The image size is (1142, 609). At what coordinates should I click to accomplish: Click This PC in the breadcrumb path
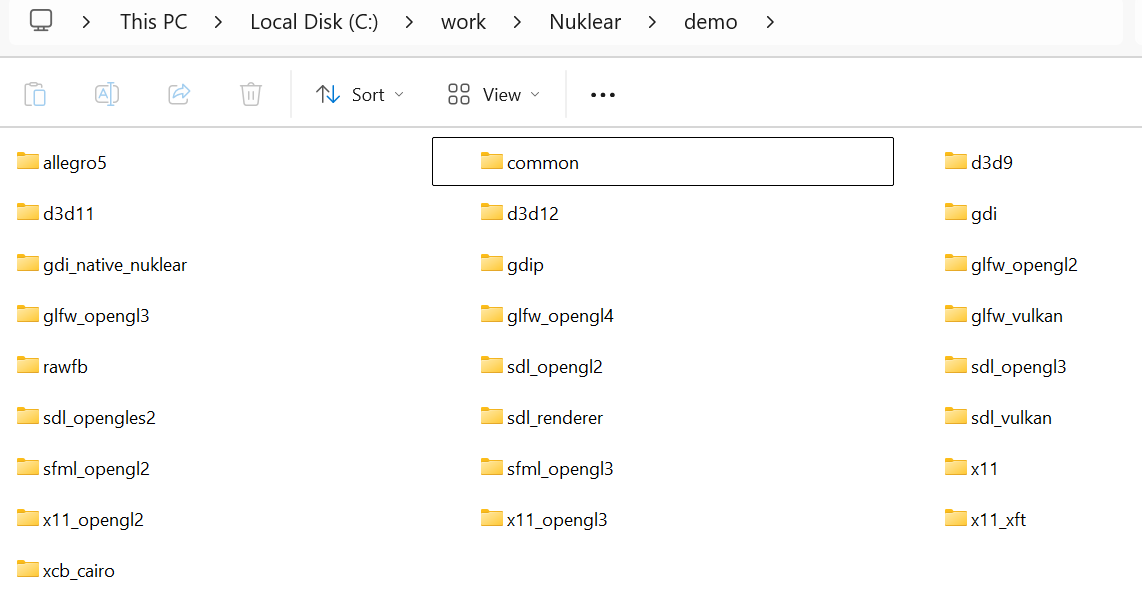pyautogui.click(x=153, y=22)
